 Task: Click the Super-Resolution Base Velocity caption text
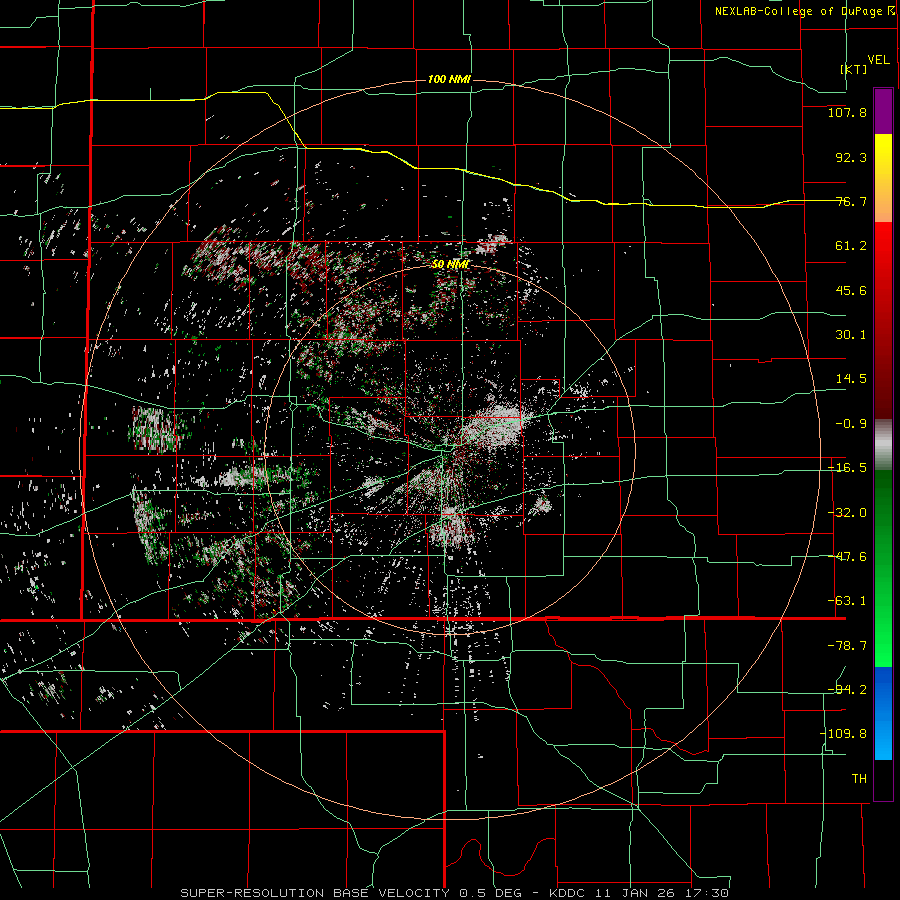tap(455, 893)
